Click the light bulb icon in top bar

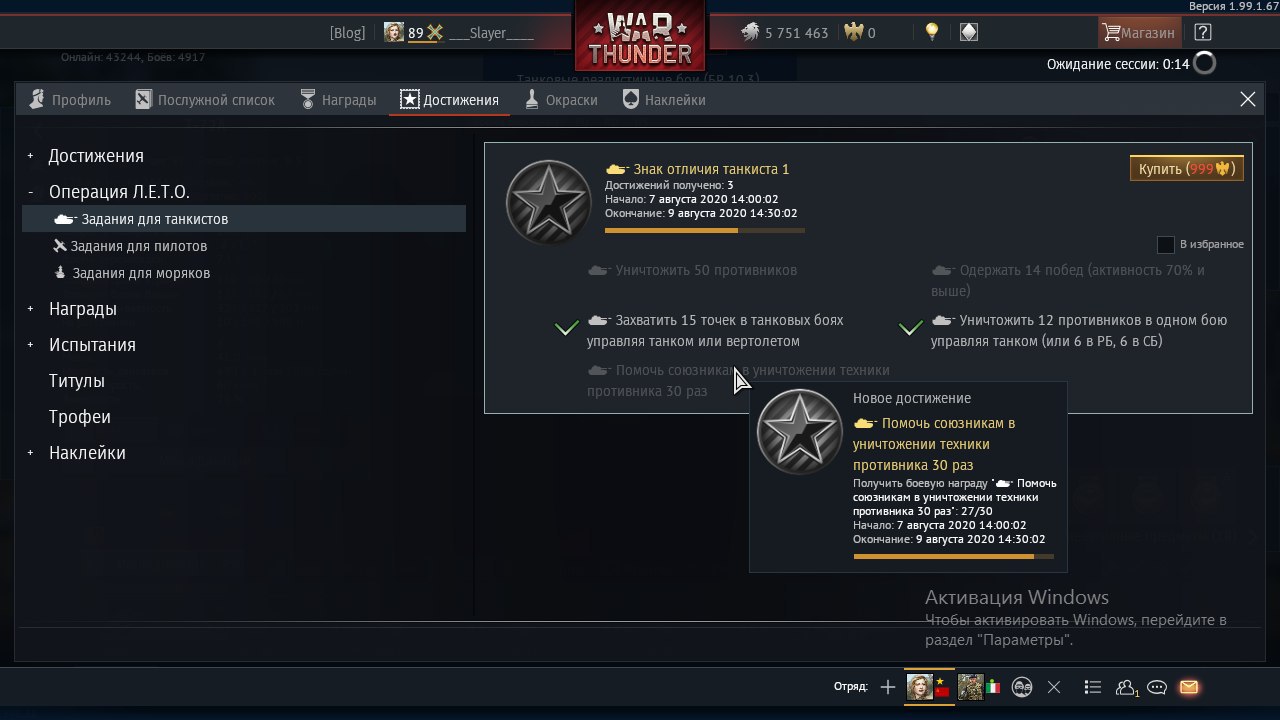[x=932, y=32]
